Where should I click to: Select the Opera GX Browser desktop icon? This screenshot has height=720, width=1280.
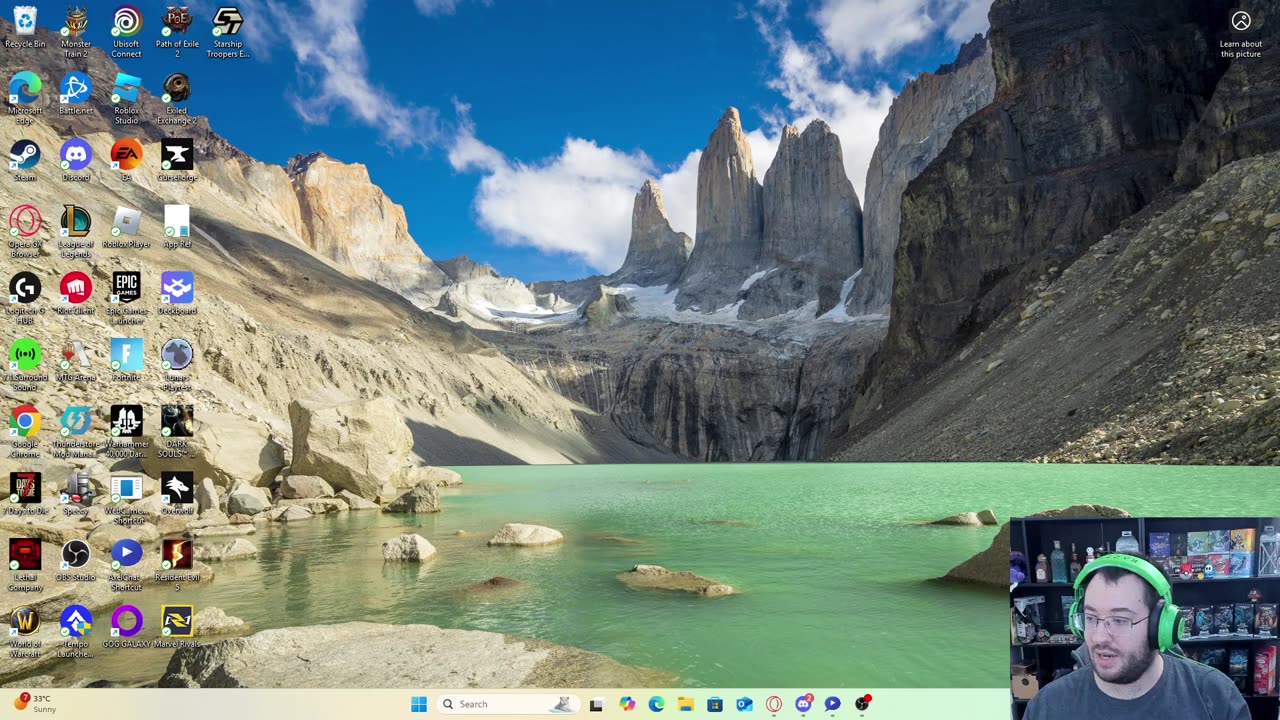(x=25, y=232)
